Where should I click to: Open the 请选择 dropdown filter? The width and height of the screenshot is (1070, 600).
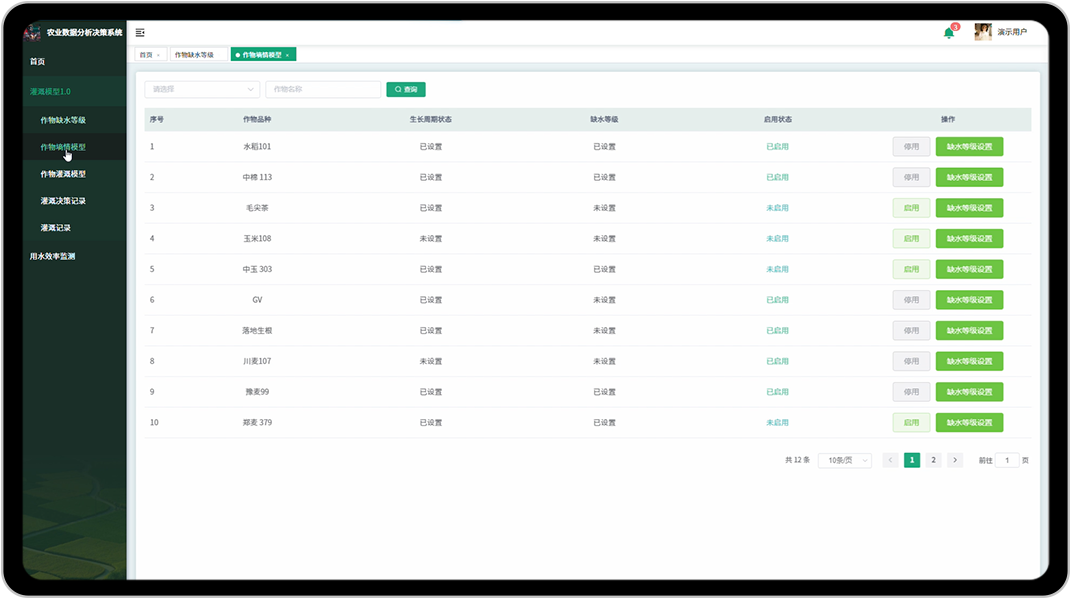pyautogui.click(x=202, y=89)
